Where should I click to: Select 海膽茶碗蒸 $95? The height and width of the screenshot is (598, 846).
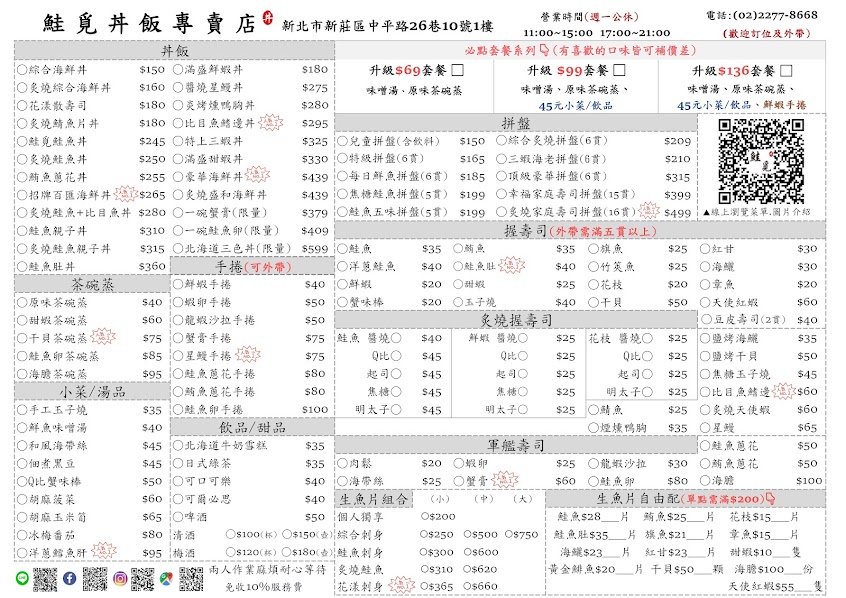[22, 373]
